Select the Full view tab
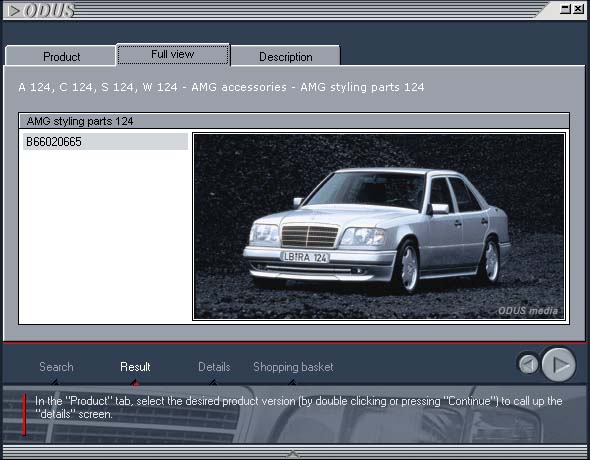590x460 pixels. (x=173, y=55)
